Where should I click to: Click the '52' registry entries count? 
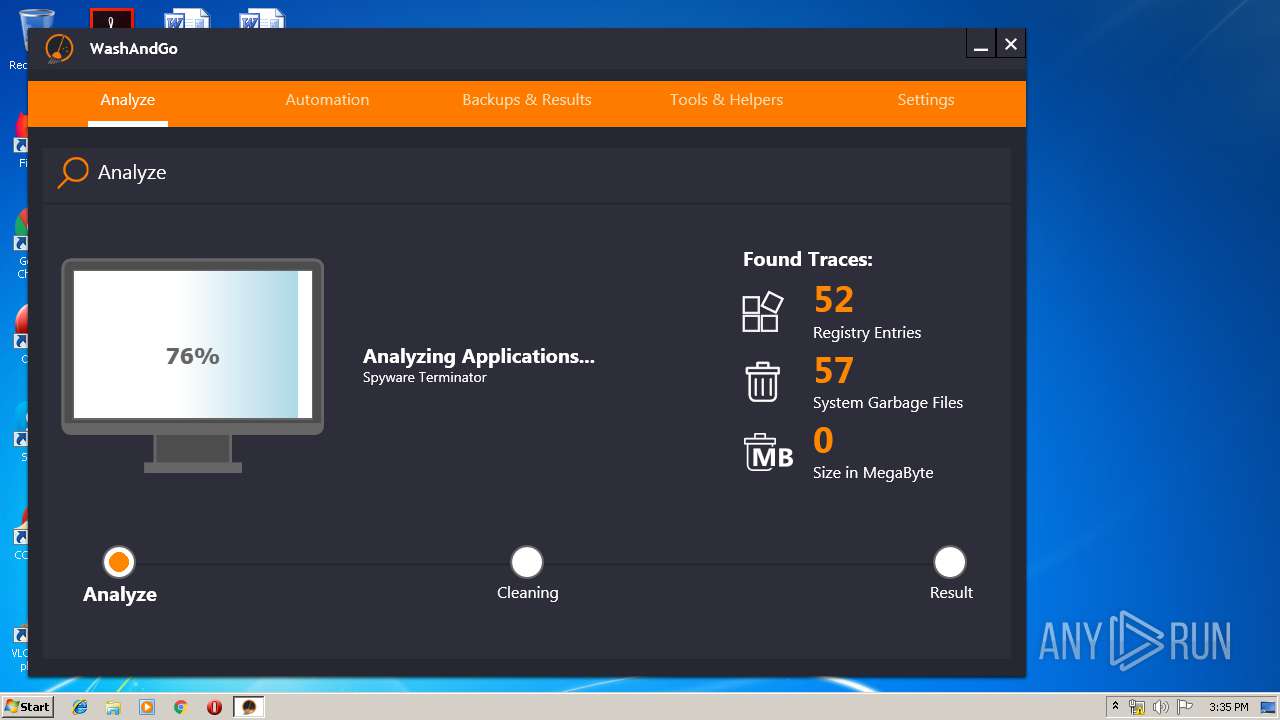click(833, 300)
